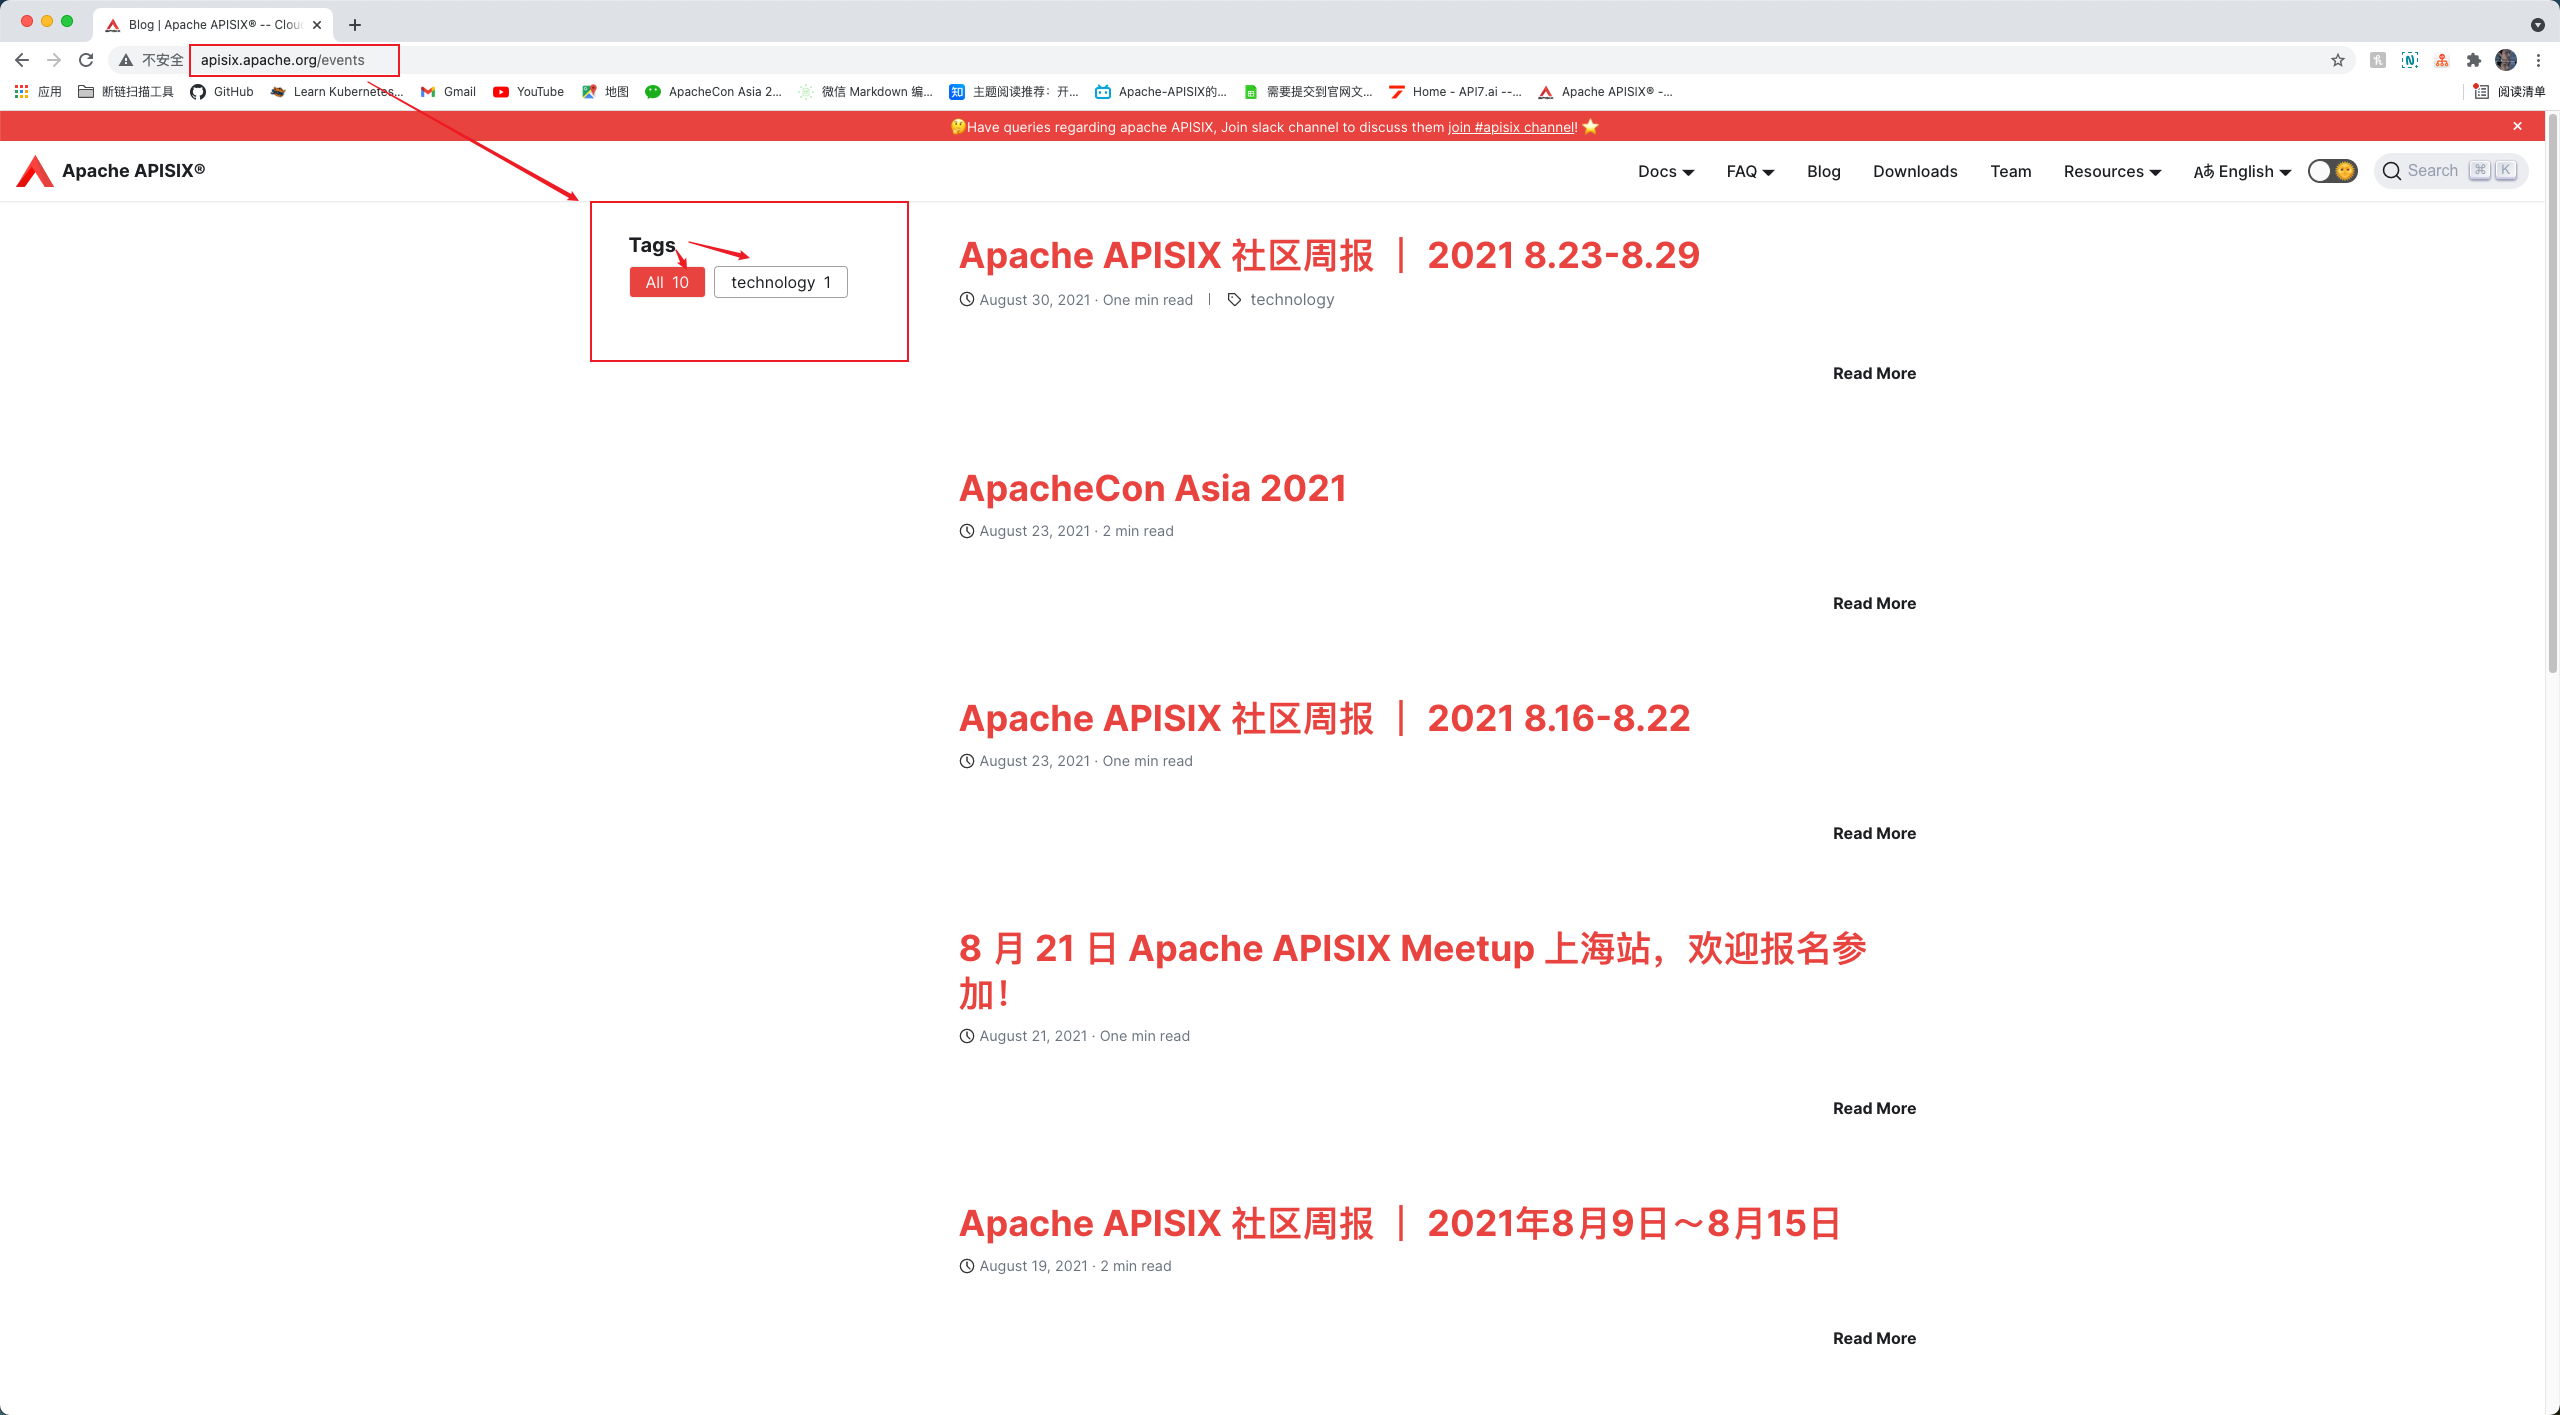
Task: Open the GitHub bookmark
Action: pos(222,91)
